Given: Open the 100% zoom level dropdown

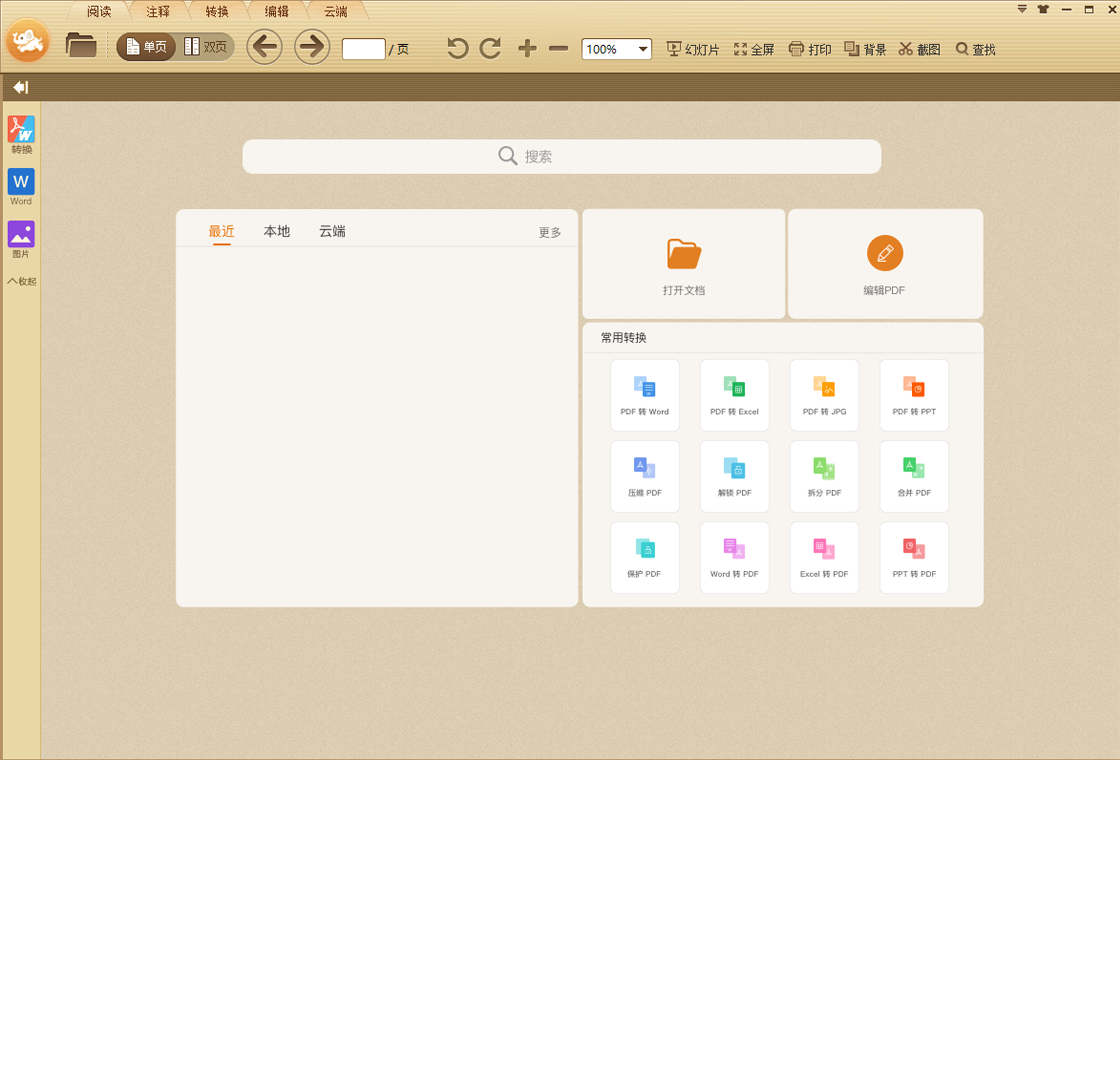Looking at the screenshot, I should coord(644,49).
